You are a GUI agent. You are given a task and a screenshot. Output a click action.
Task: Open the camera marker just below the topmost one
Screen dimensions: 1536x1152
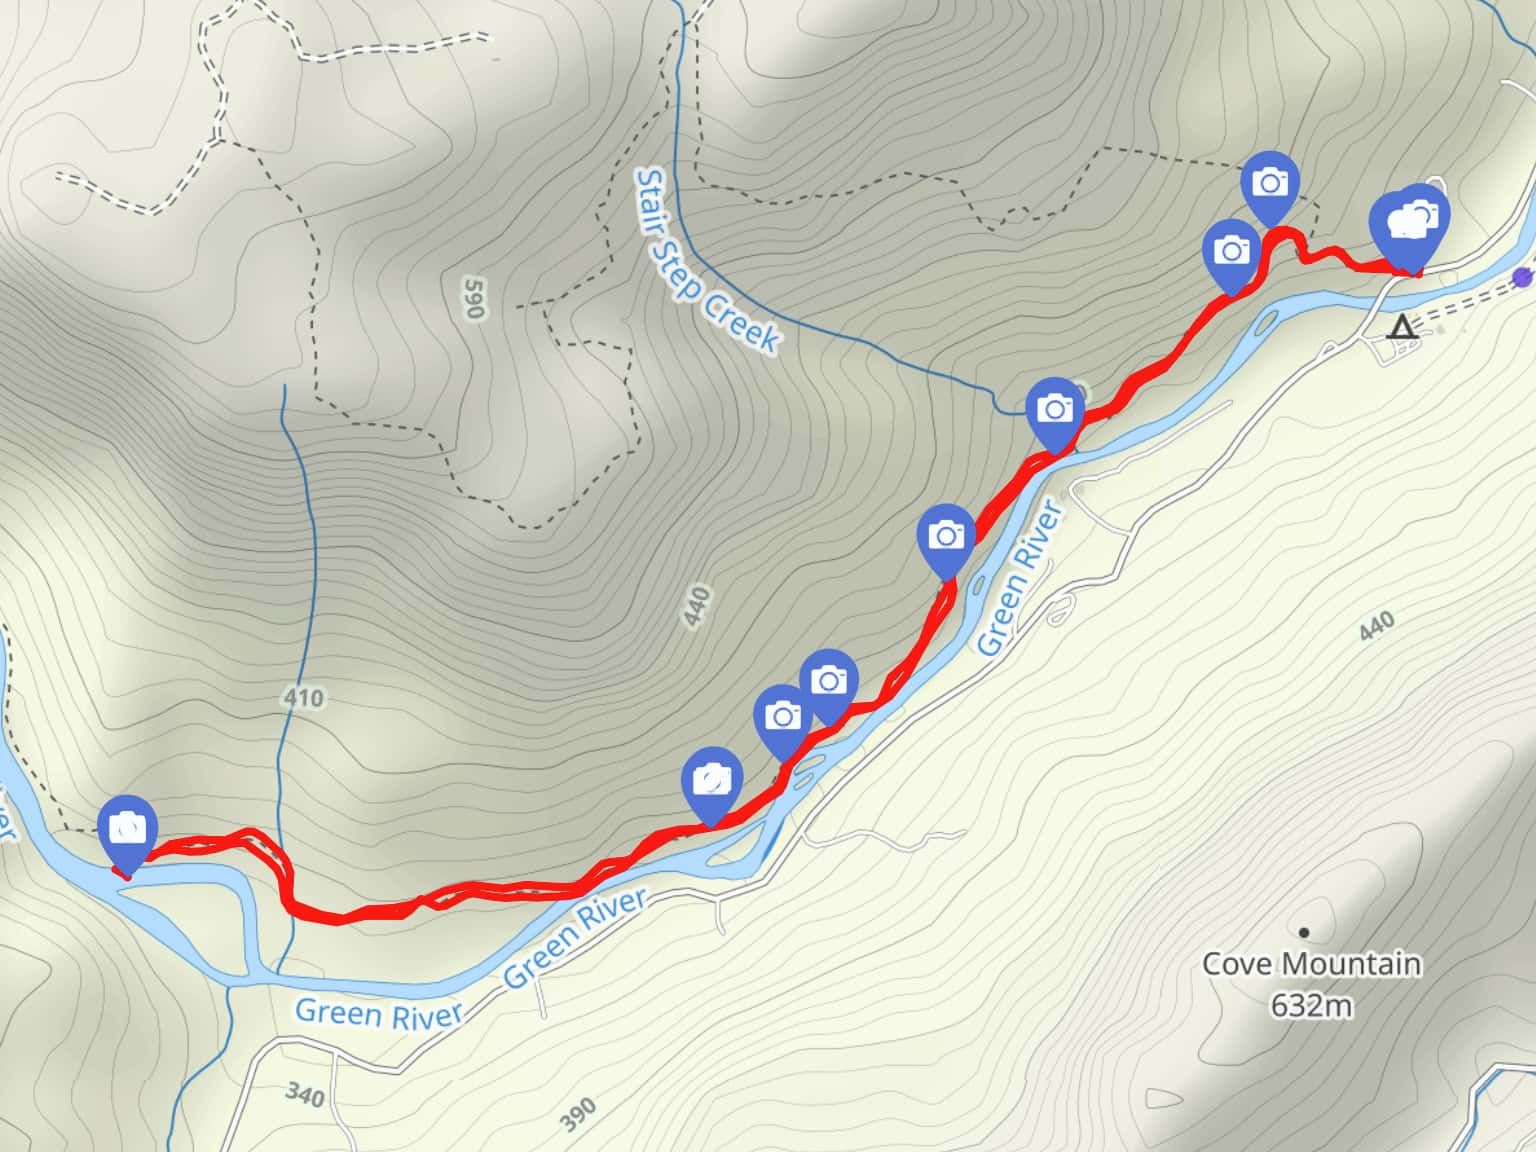(x=1232, y=254)
